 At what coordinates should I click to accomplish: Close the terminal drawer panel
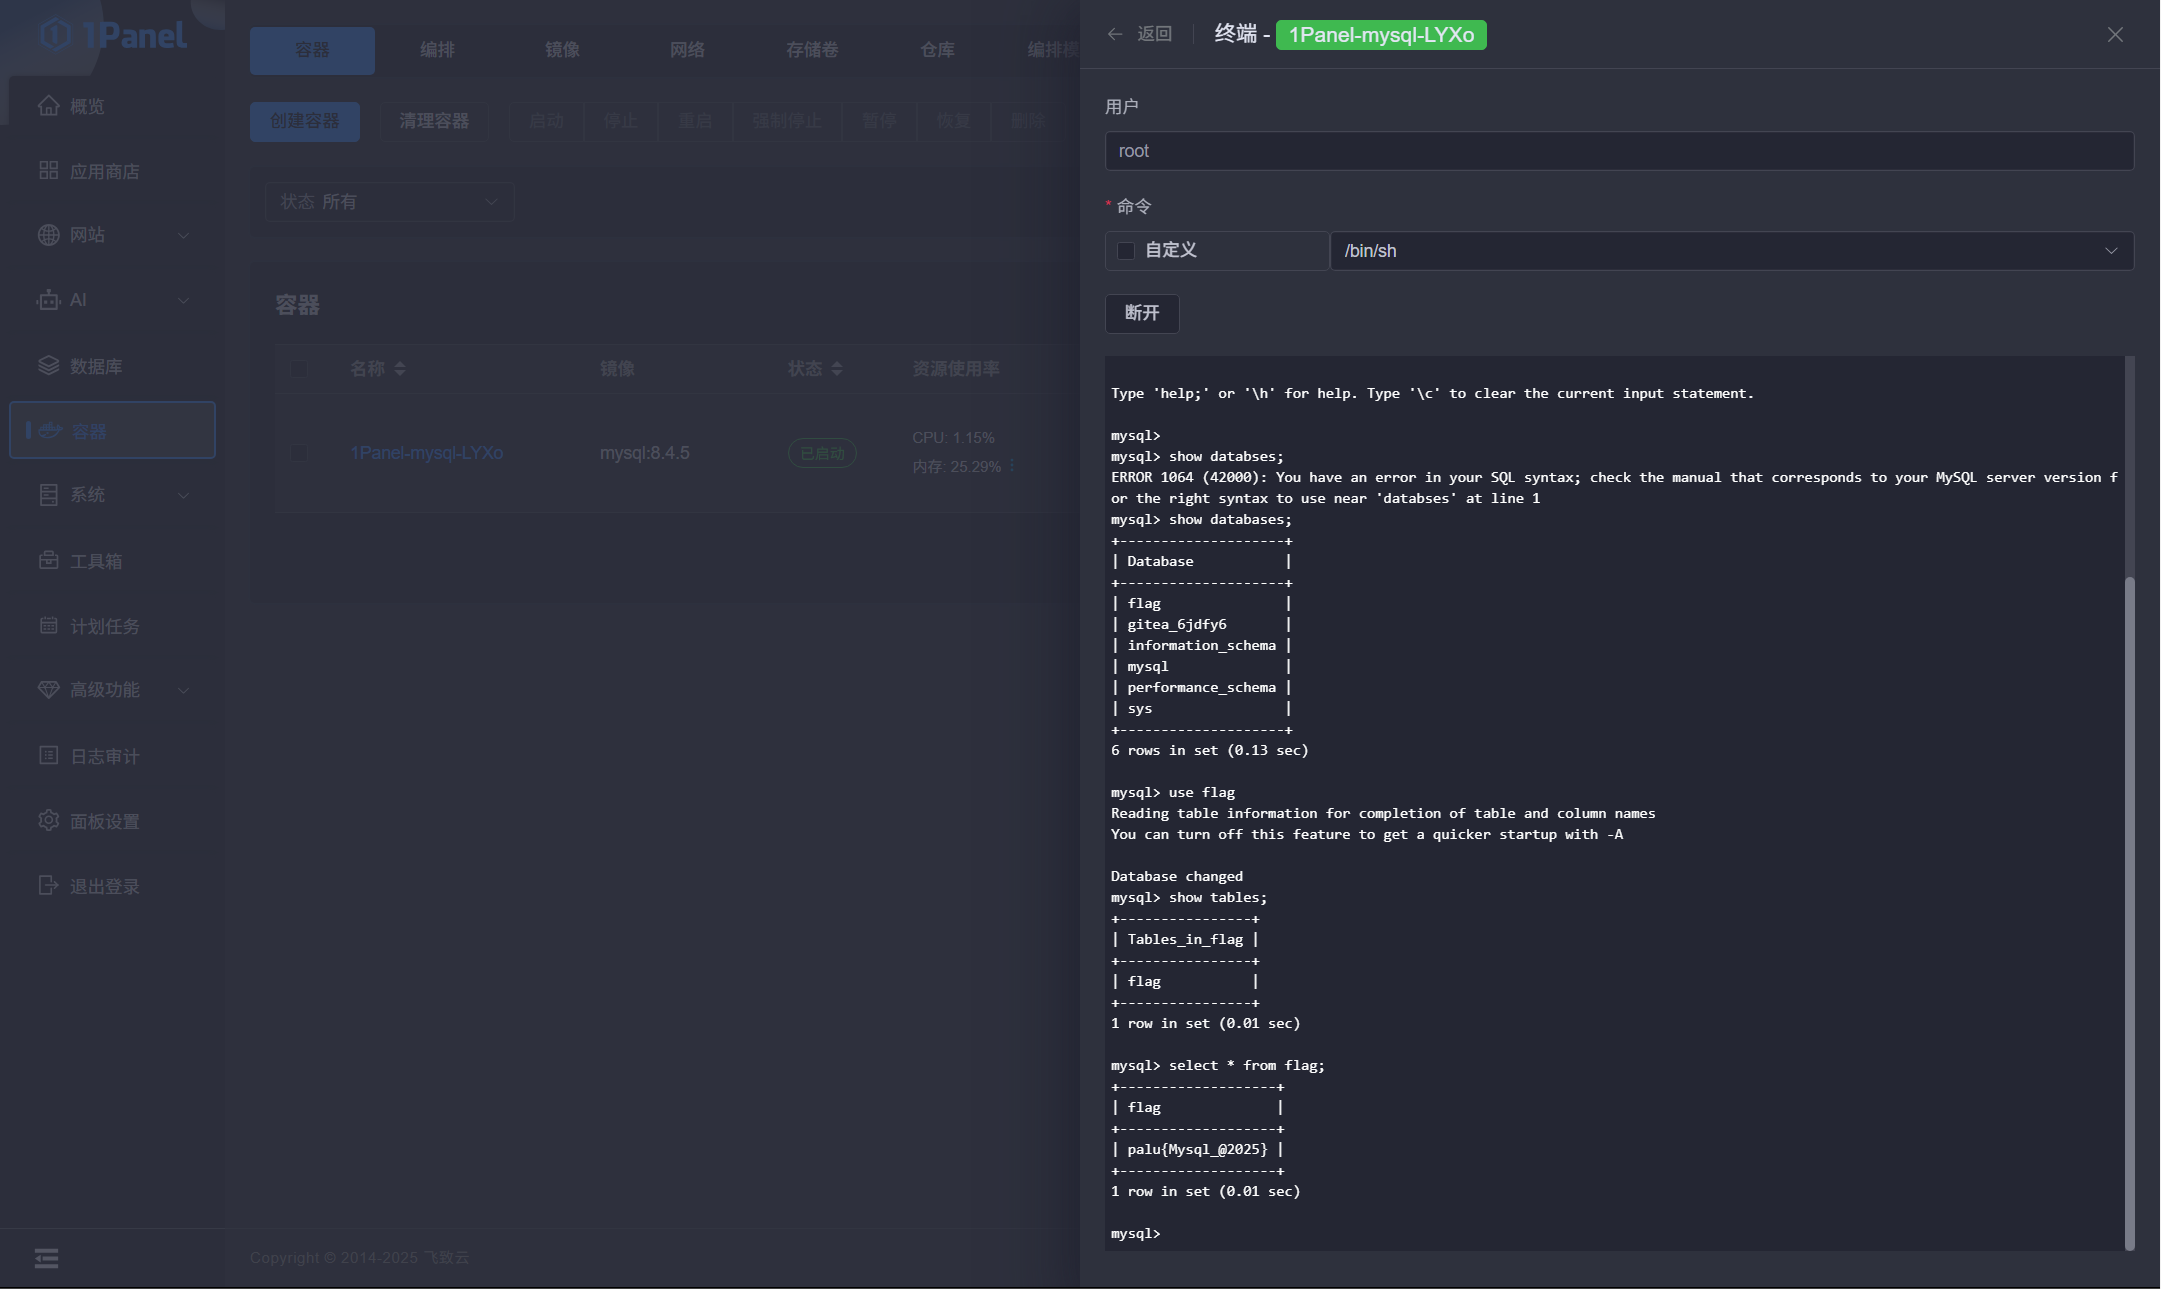(x=2115, y=35)
